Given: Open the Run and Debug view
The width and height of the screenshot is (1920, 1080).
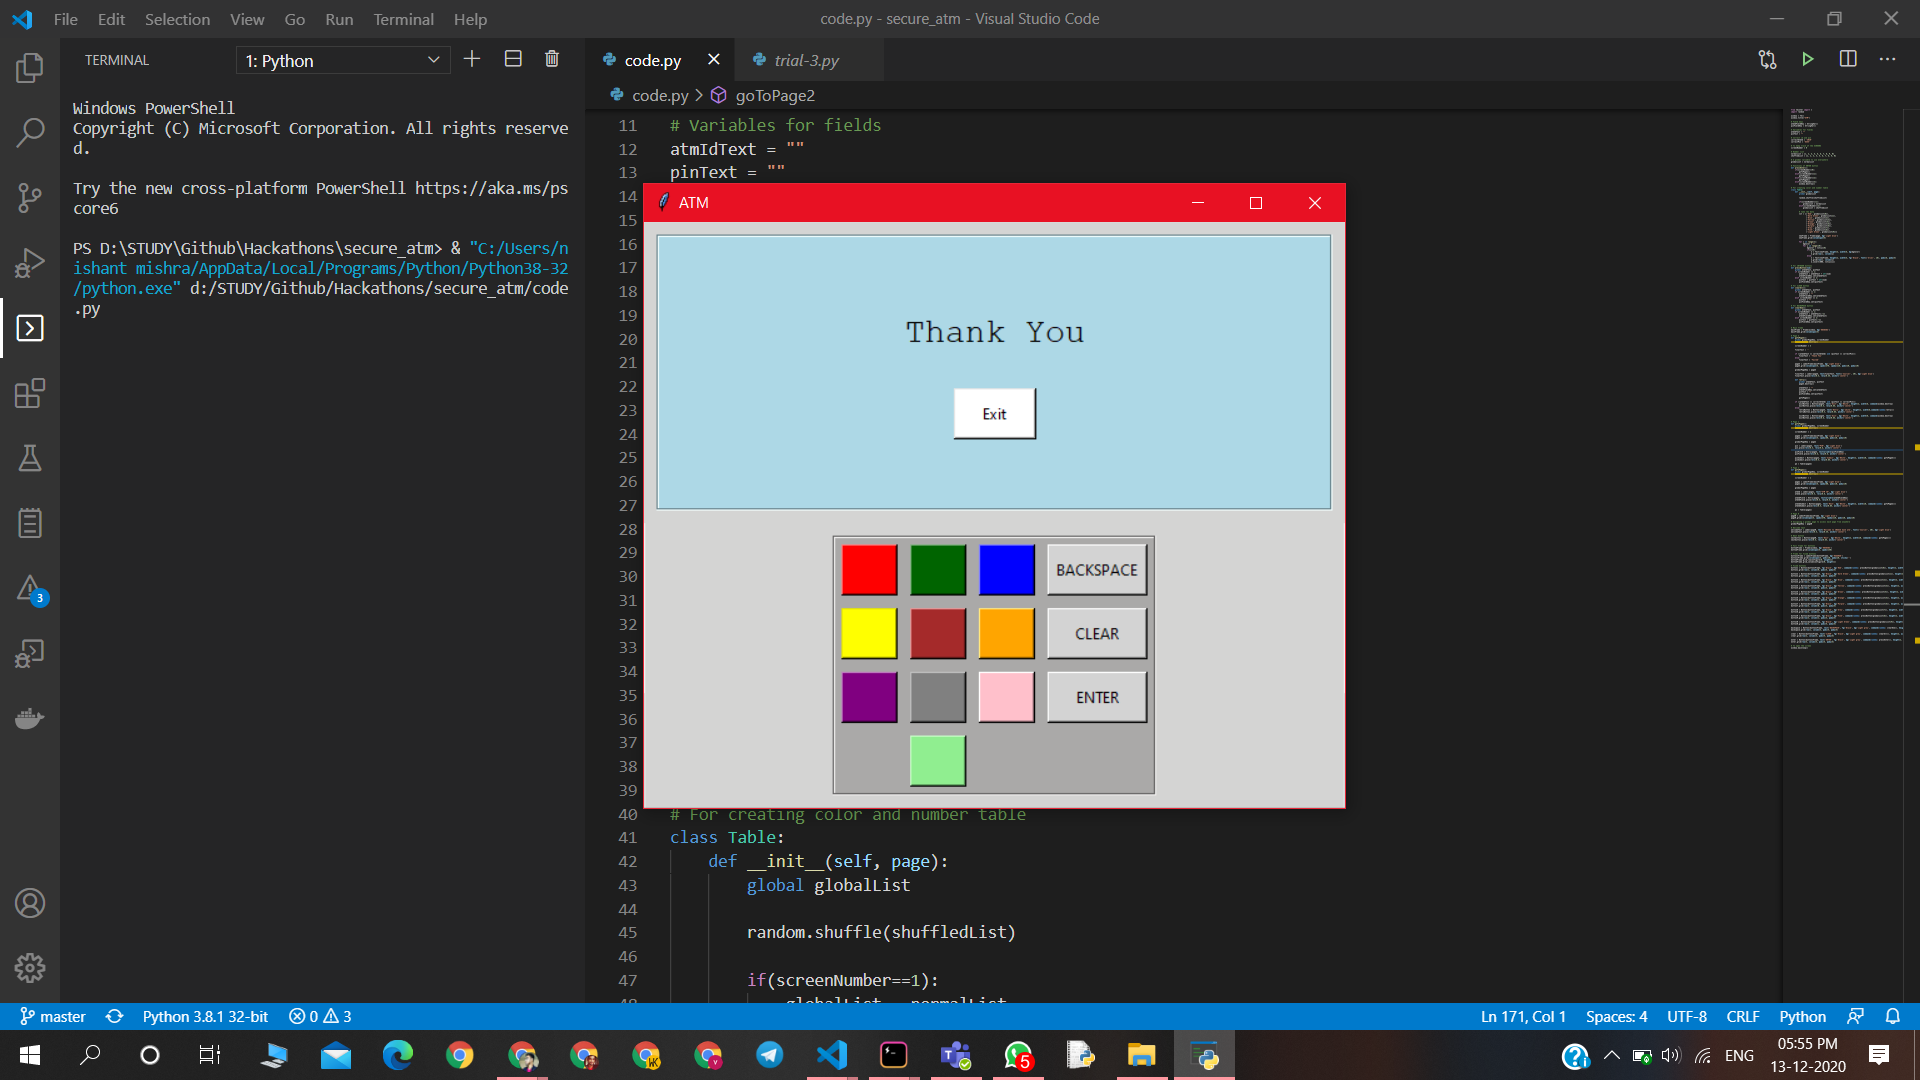Looking at the screenshot, I should pos(30,263).
